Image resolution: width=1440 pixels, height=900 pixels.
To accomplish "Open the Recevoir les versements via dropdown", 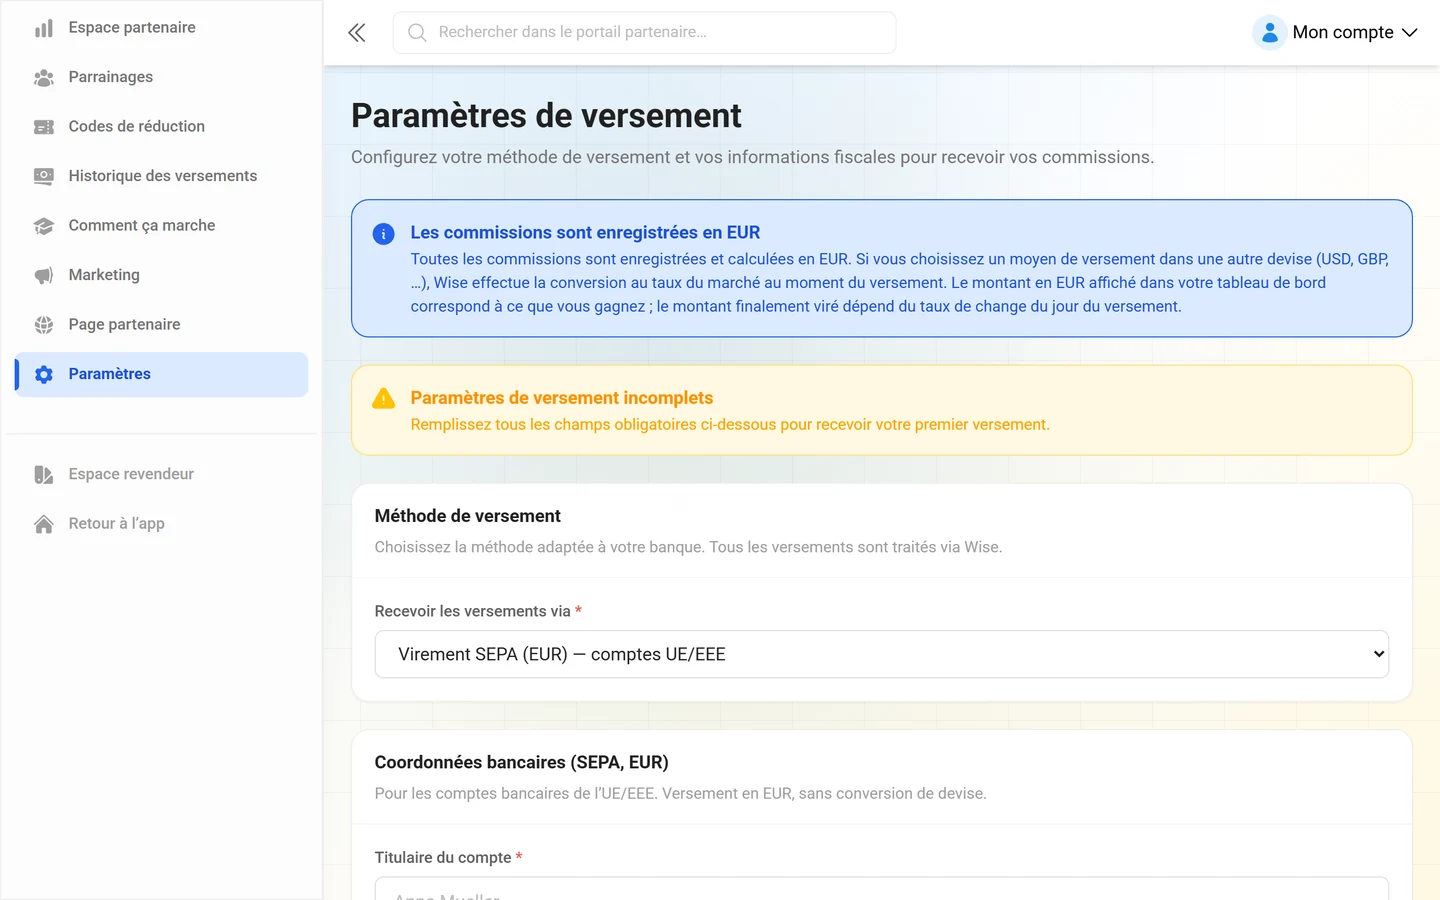I will tap(882, 654).
